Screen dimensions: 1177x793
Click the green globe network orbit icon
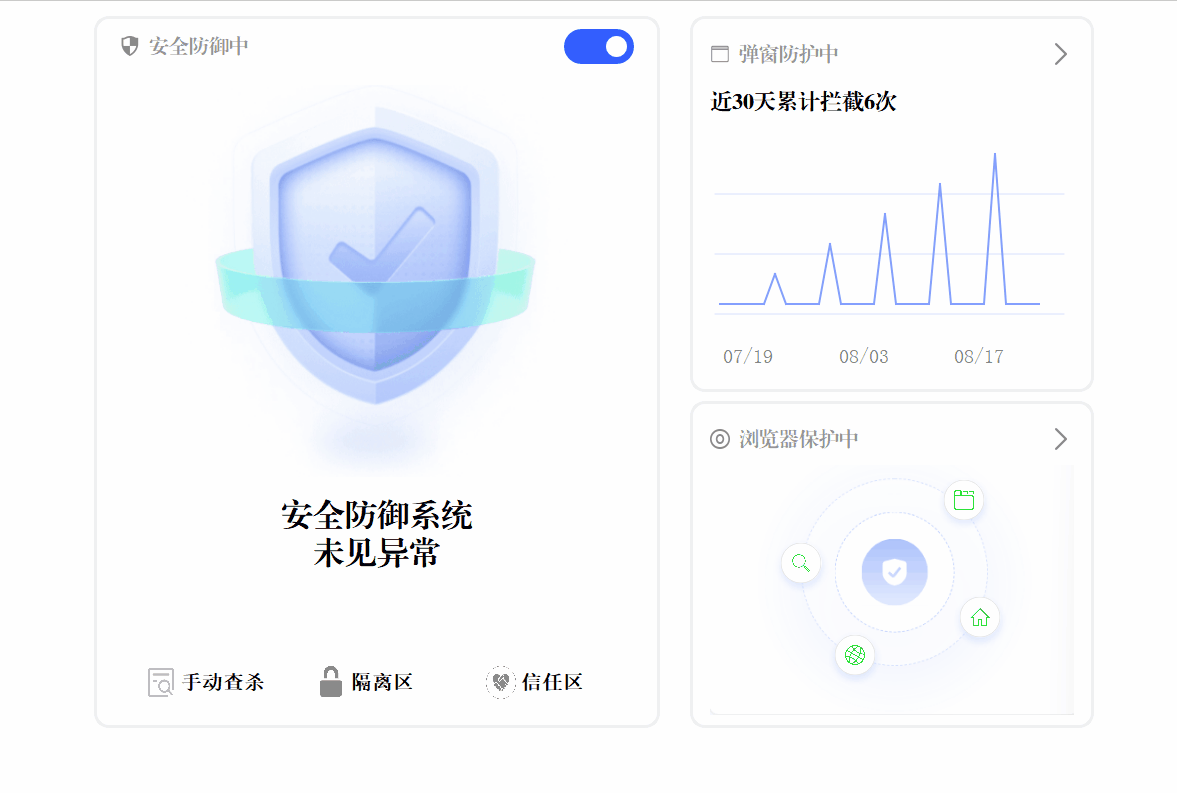tap(855, 655)
